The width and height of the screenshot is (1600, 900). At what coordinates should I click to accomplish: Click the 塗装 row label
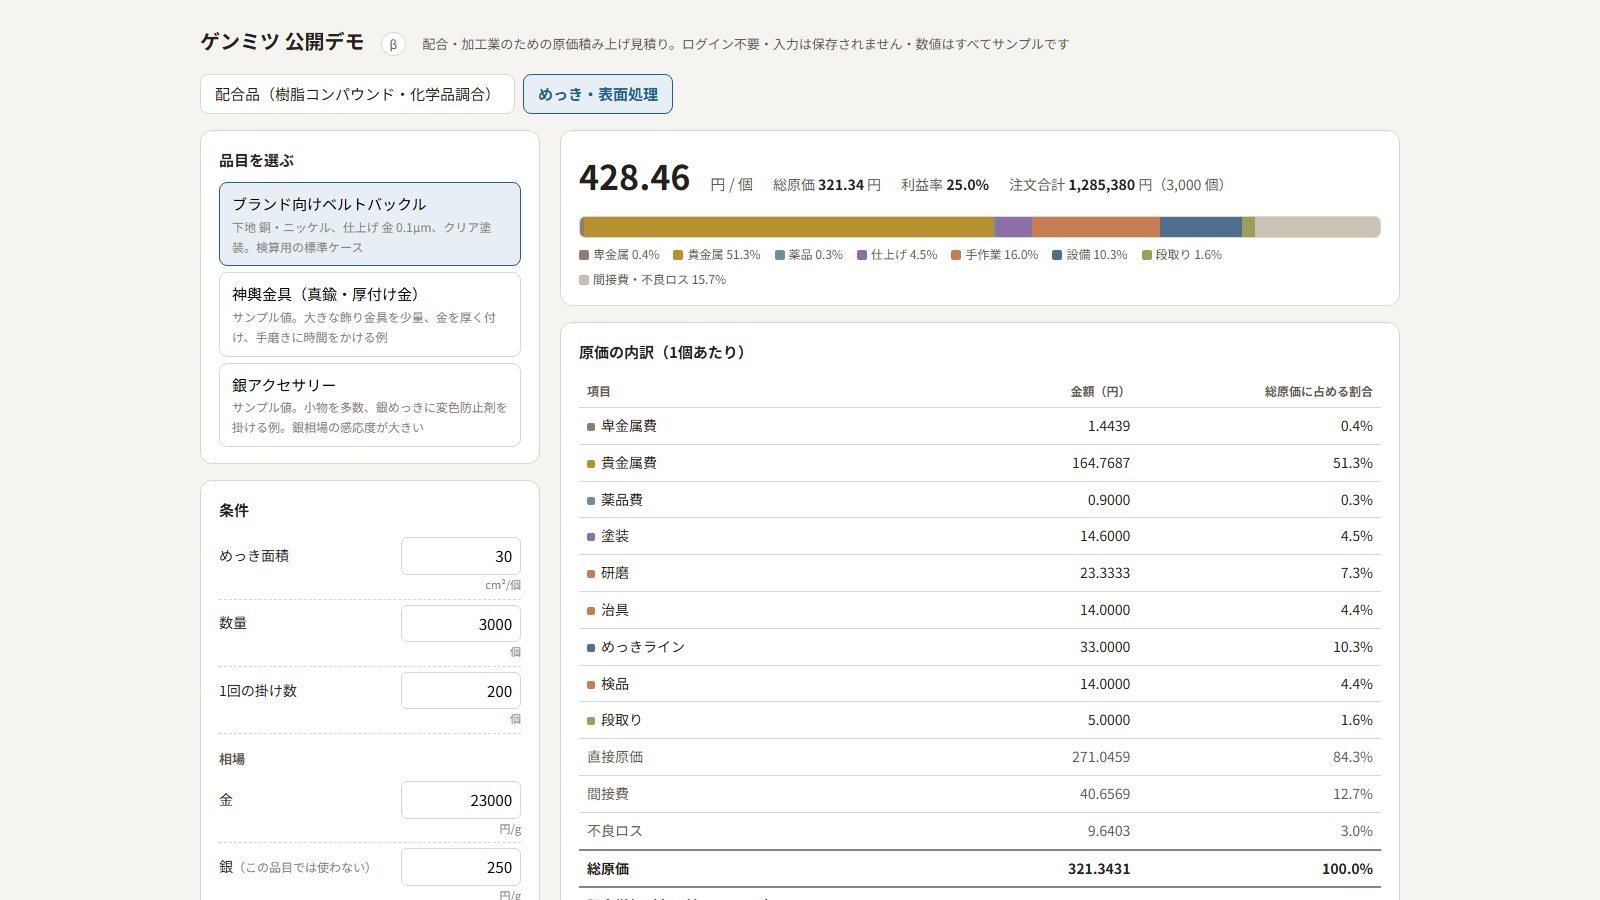(615, 536)
